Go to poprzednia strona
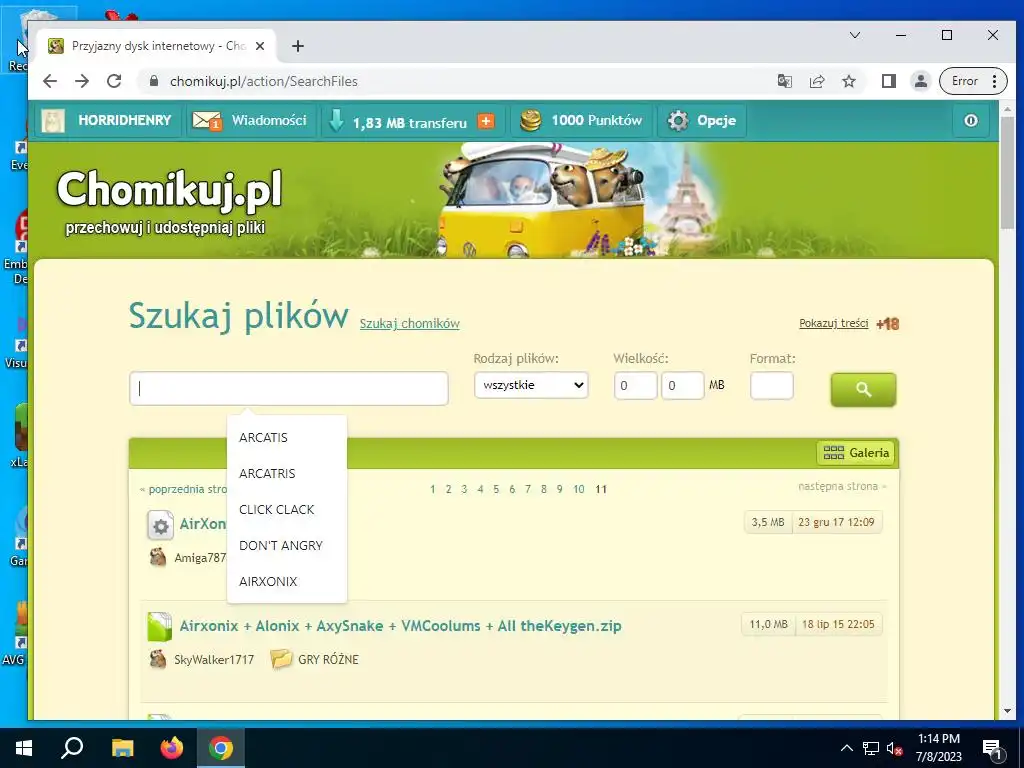The height and width of the screenshot is (768, 1024). (x=184, y=489)
